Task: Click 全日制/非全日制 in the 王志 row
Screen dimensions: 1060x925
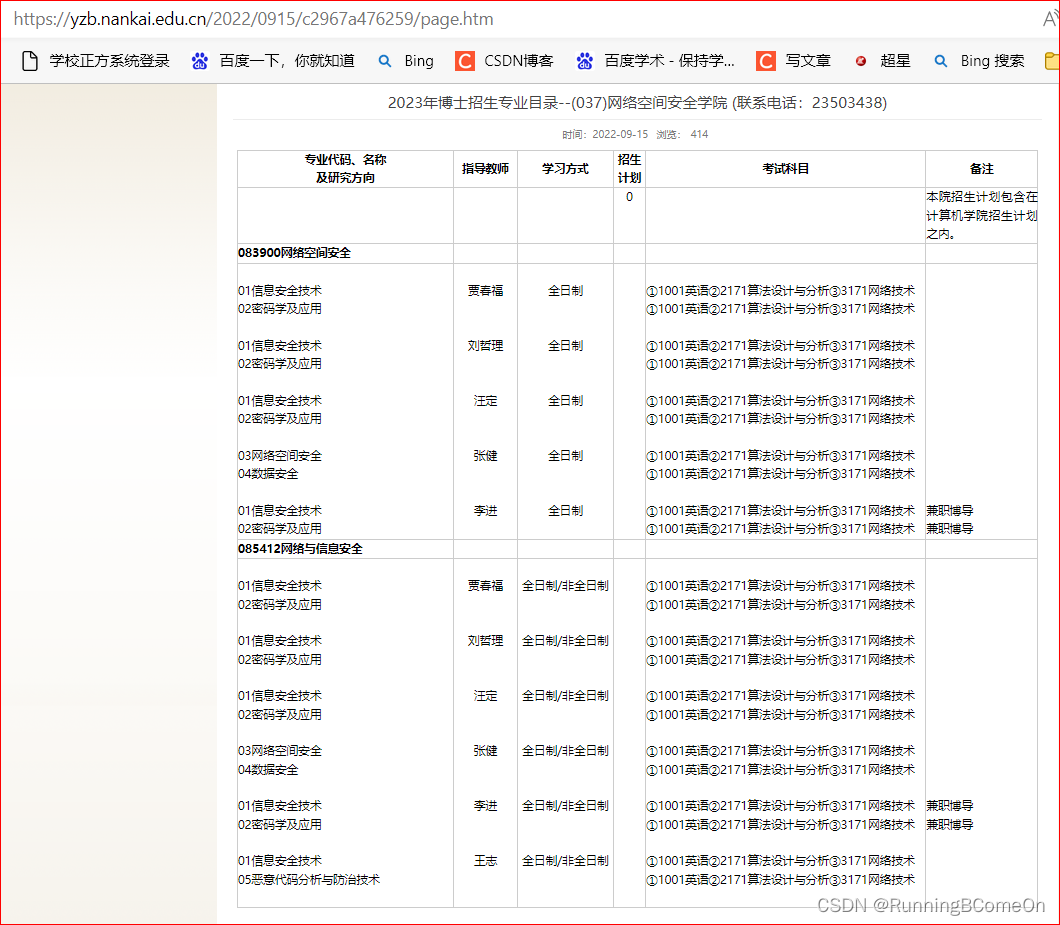Action: tap(565, 861)
